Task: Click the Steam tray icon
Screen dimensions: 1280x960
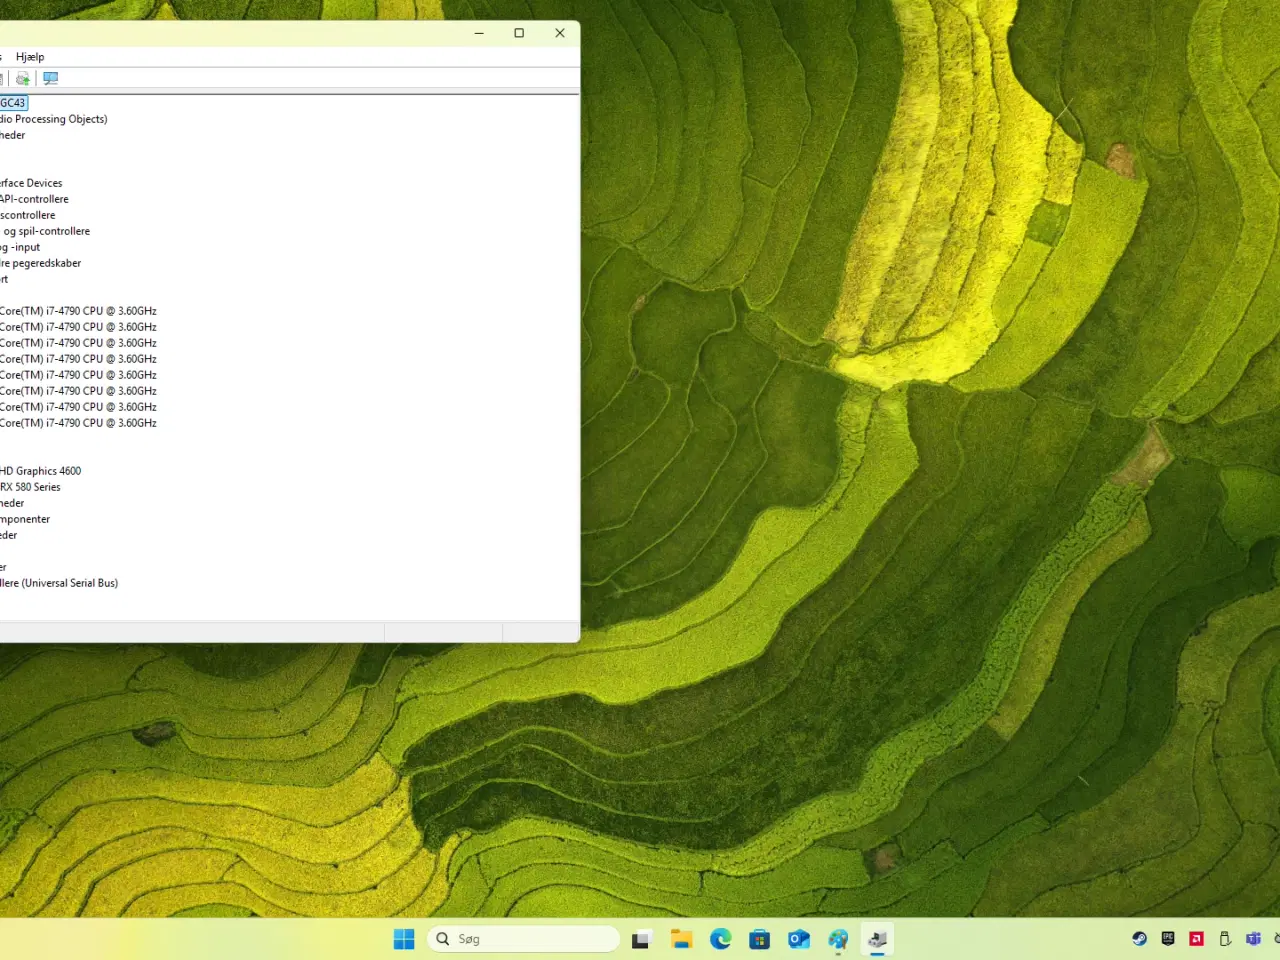Action: pos(1139,939)
